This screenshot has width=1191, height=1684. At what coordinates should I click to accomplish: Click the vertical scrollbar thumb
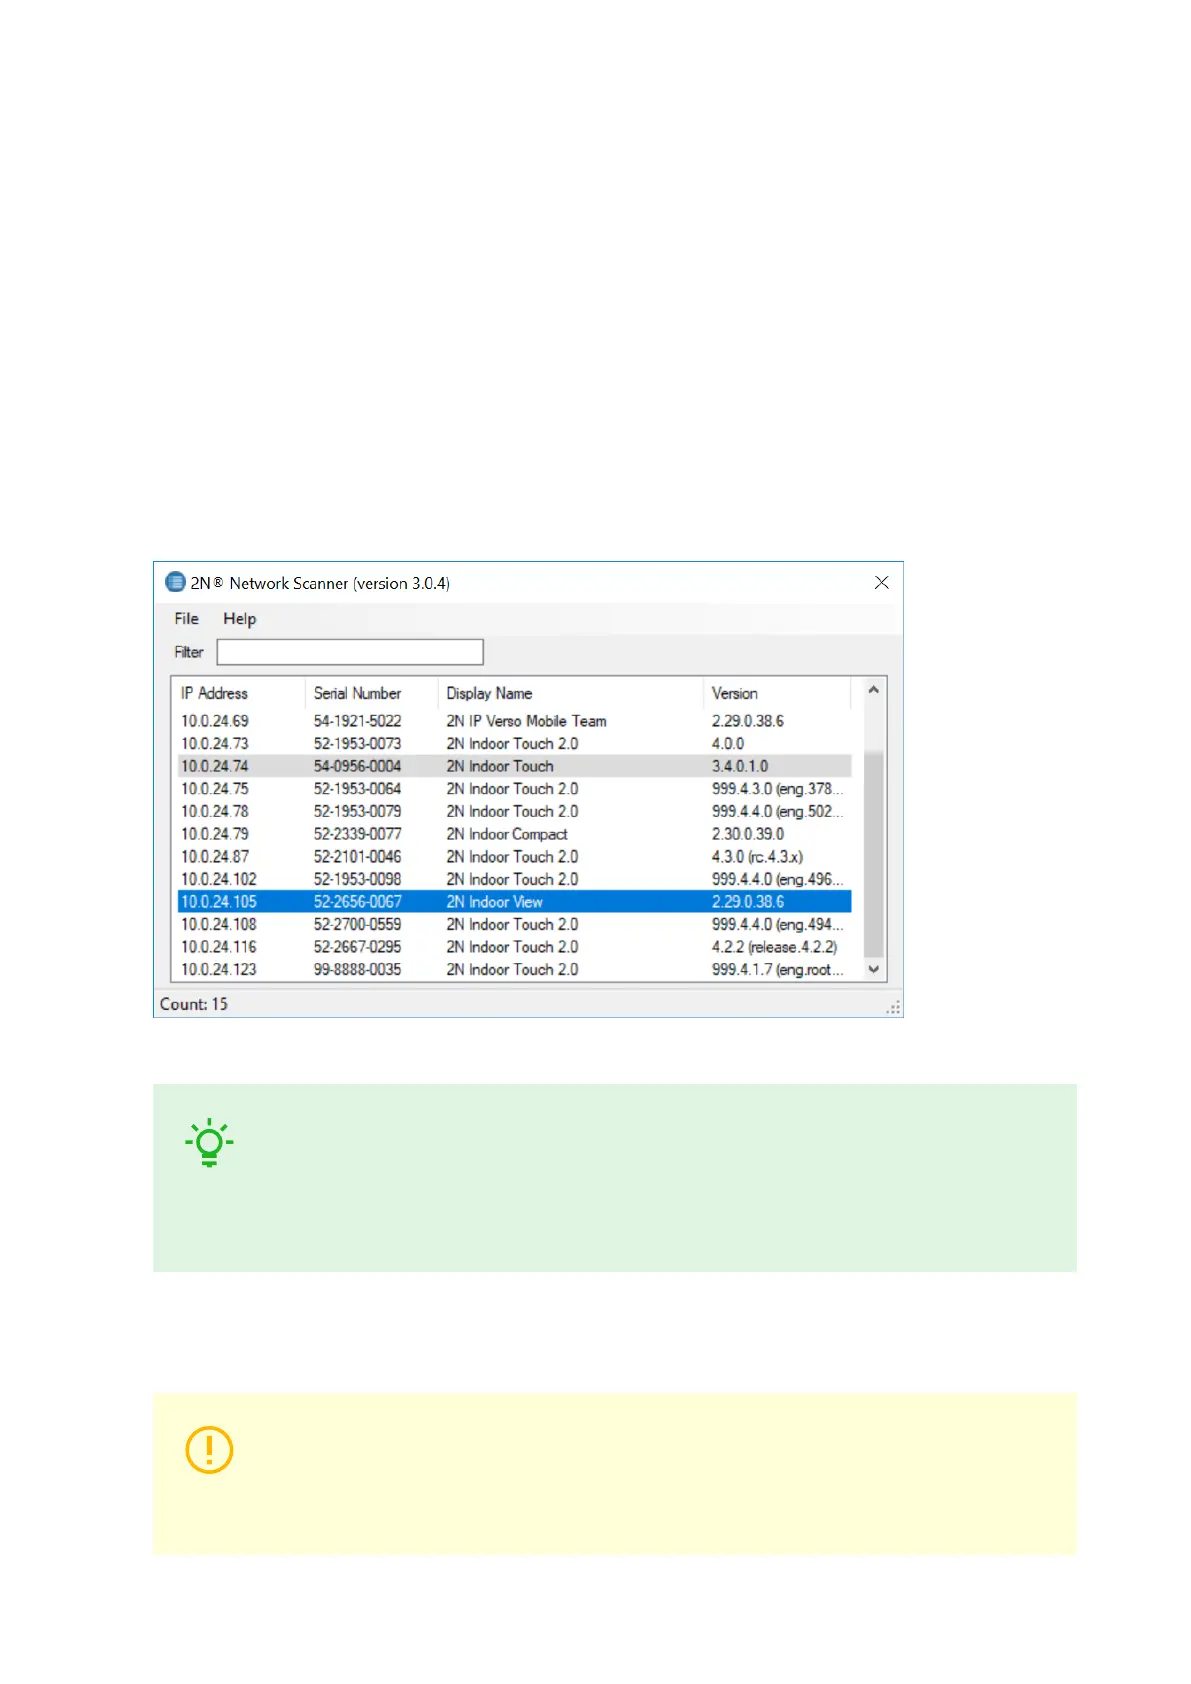(873, 855)
